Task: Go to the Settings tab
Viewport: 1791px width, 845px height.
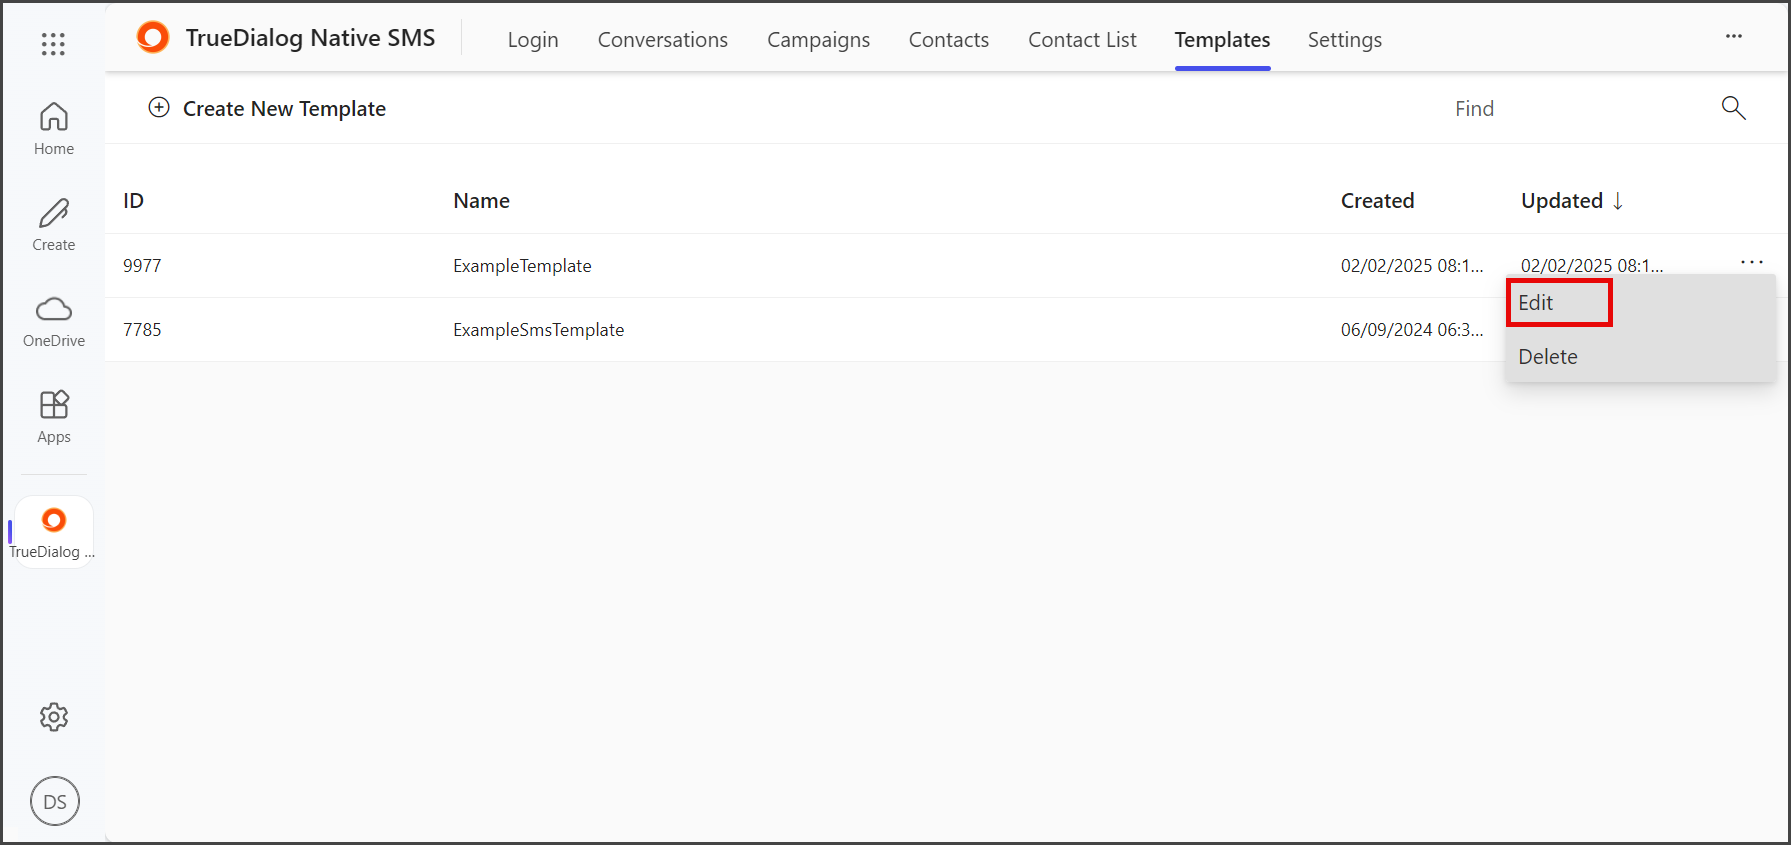Action: [1345, 40]
